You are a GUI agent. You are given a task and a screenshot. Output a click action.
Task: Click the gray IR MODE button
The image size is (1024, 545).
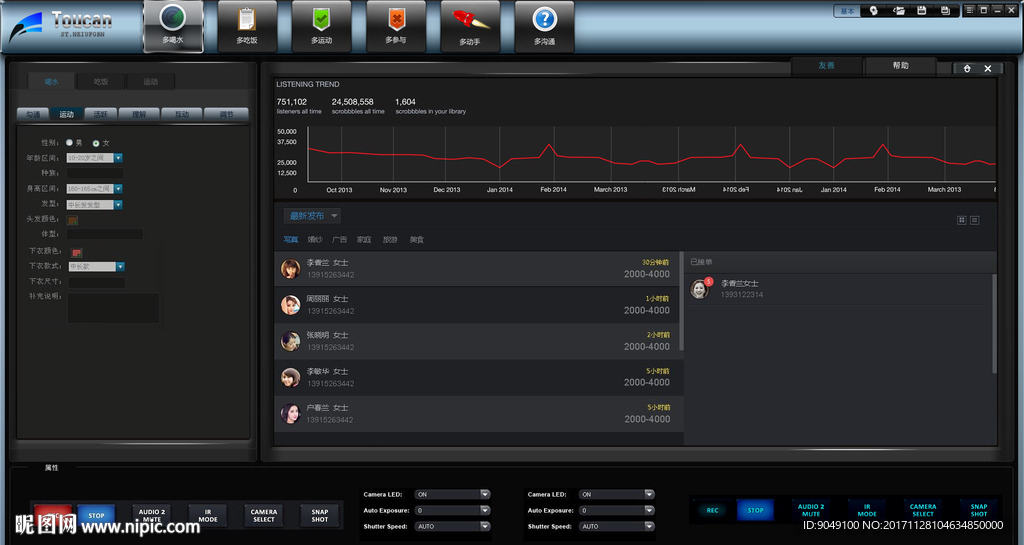click(x=208, y=516)
